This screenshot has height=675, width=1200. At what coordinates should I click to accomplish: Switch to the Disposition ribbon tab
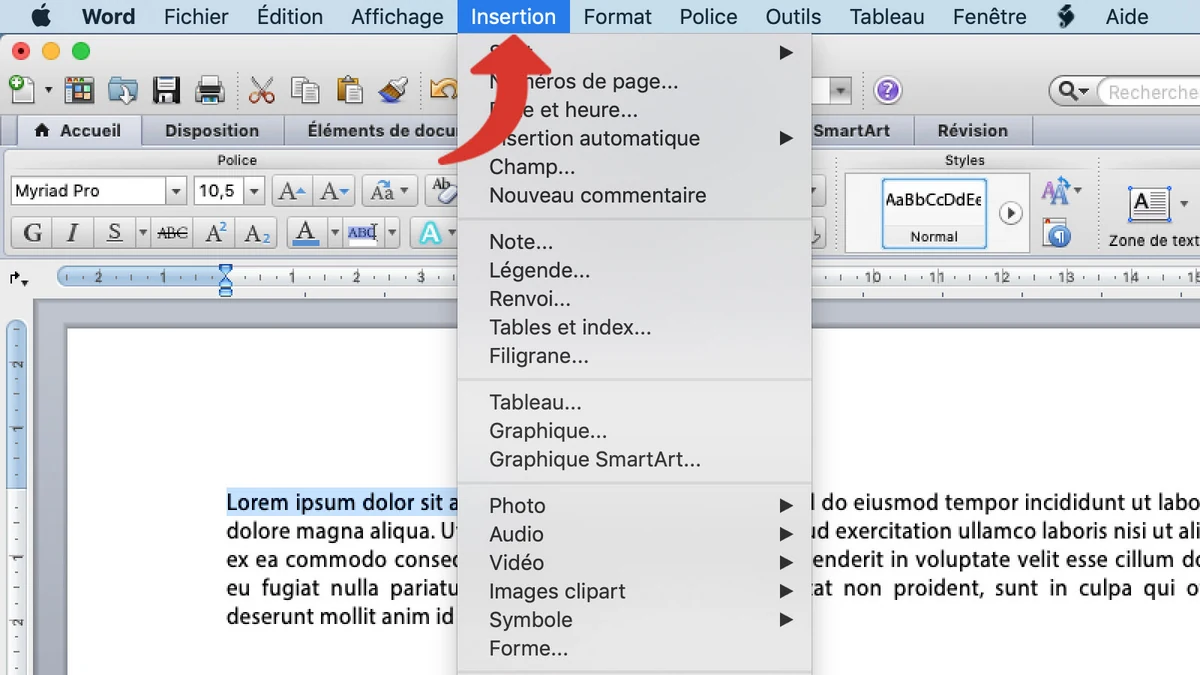(x=212, y=130)
